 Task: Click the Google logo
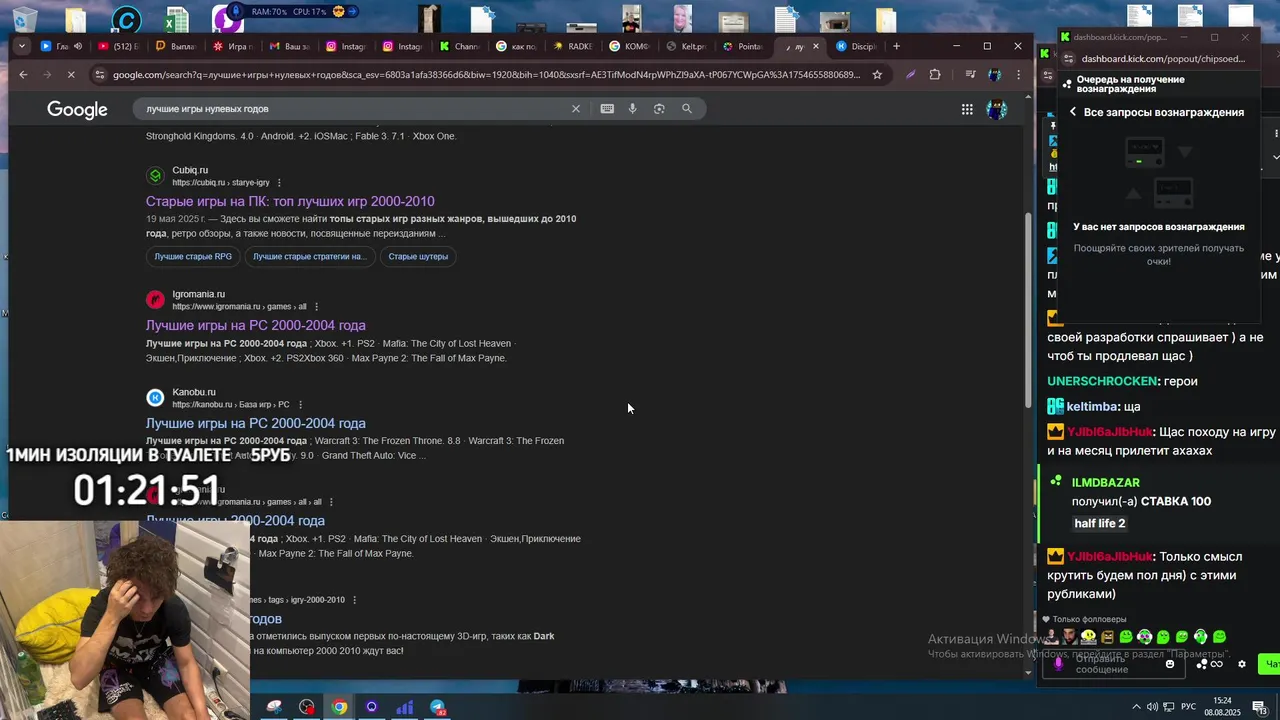point(77,110)
